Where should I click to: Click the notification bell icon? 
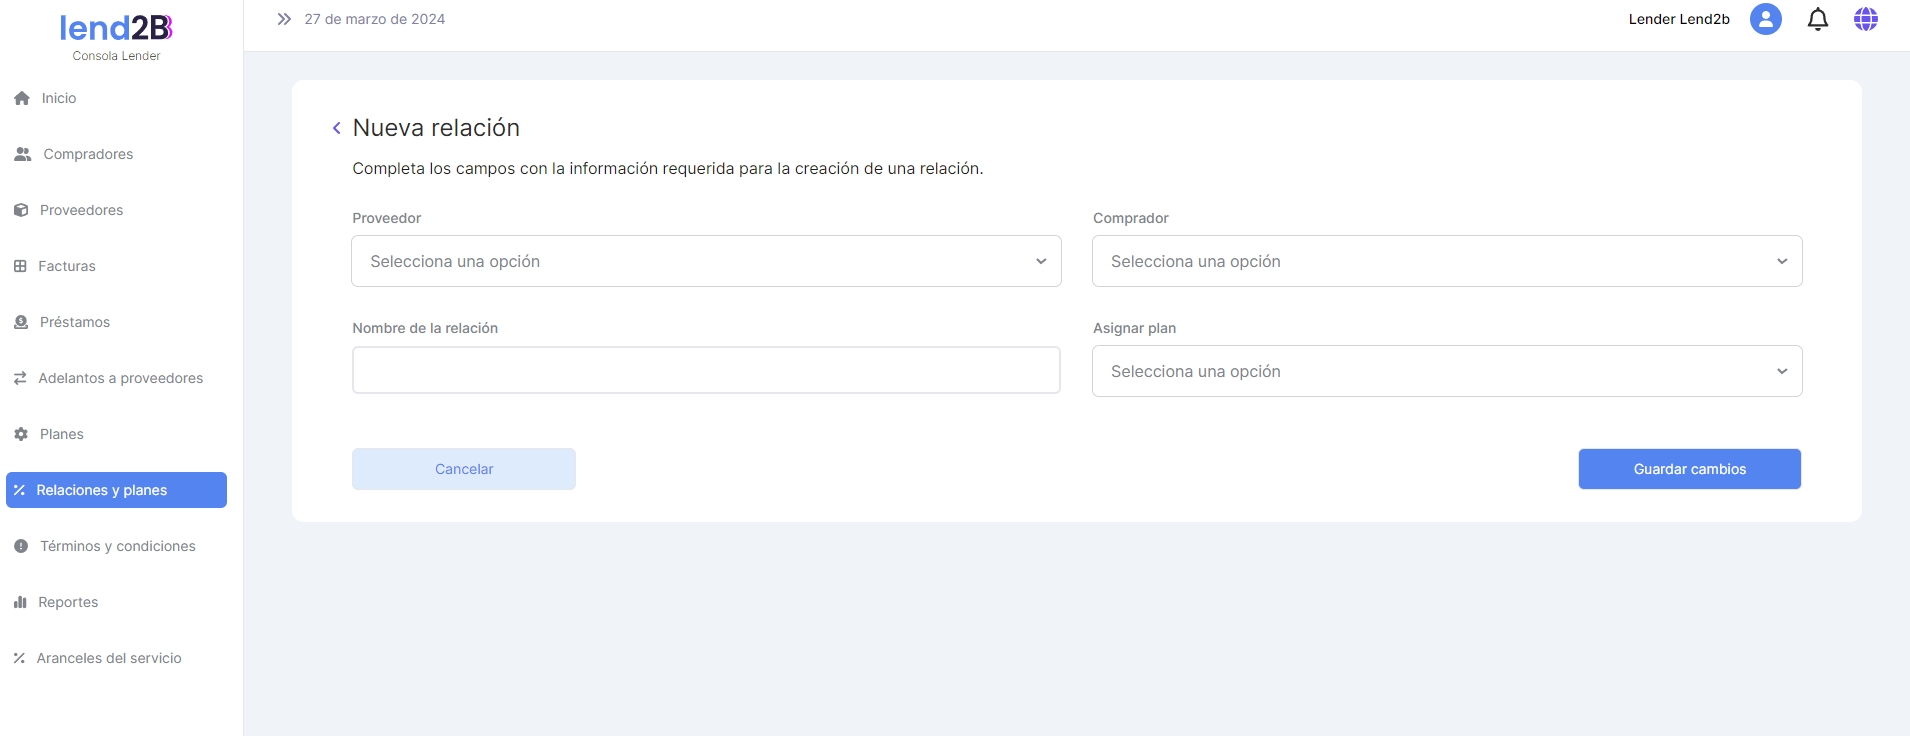1817,19
